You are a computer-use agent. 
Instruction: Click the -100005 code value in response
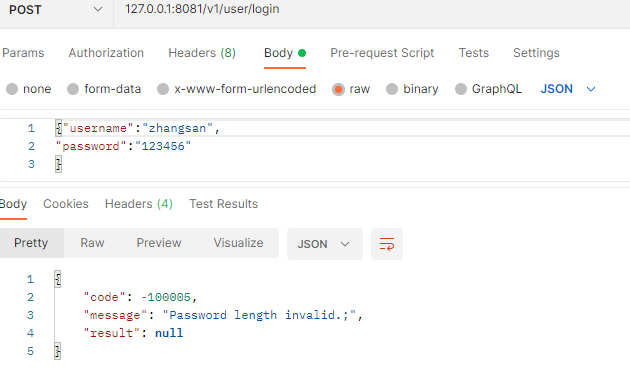(x=166, y=297)
